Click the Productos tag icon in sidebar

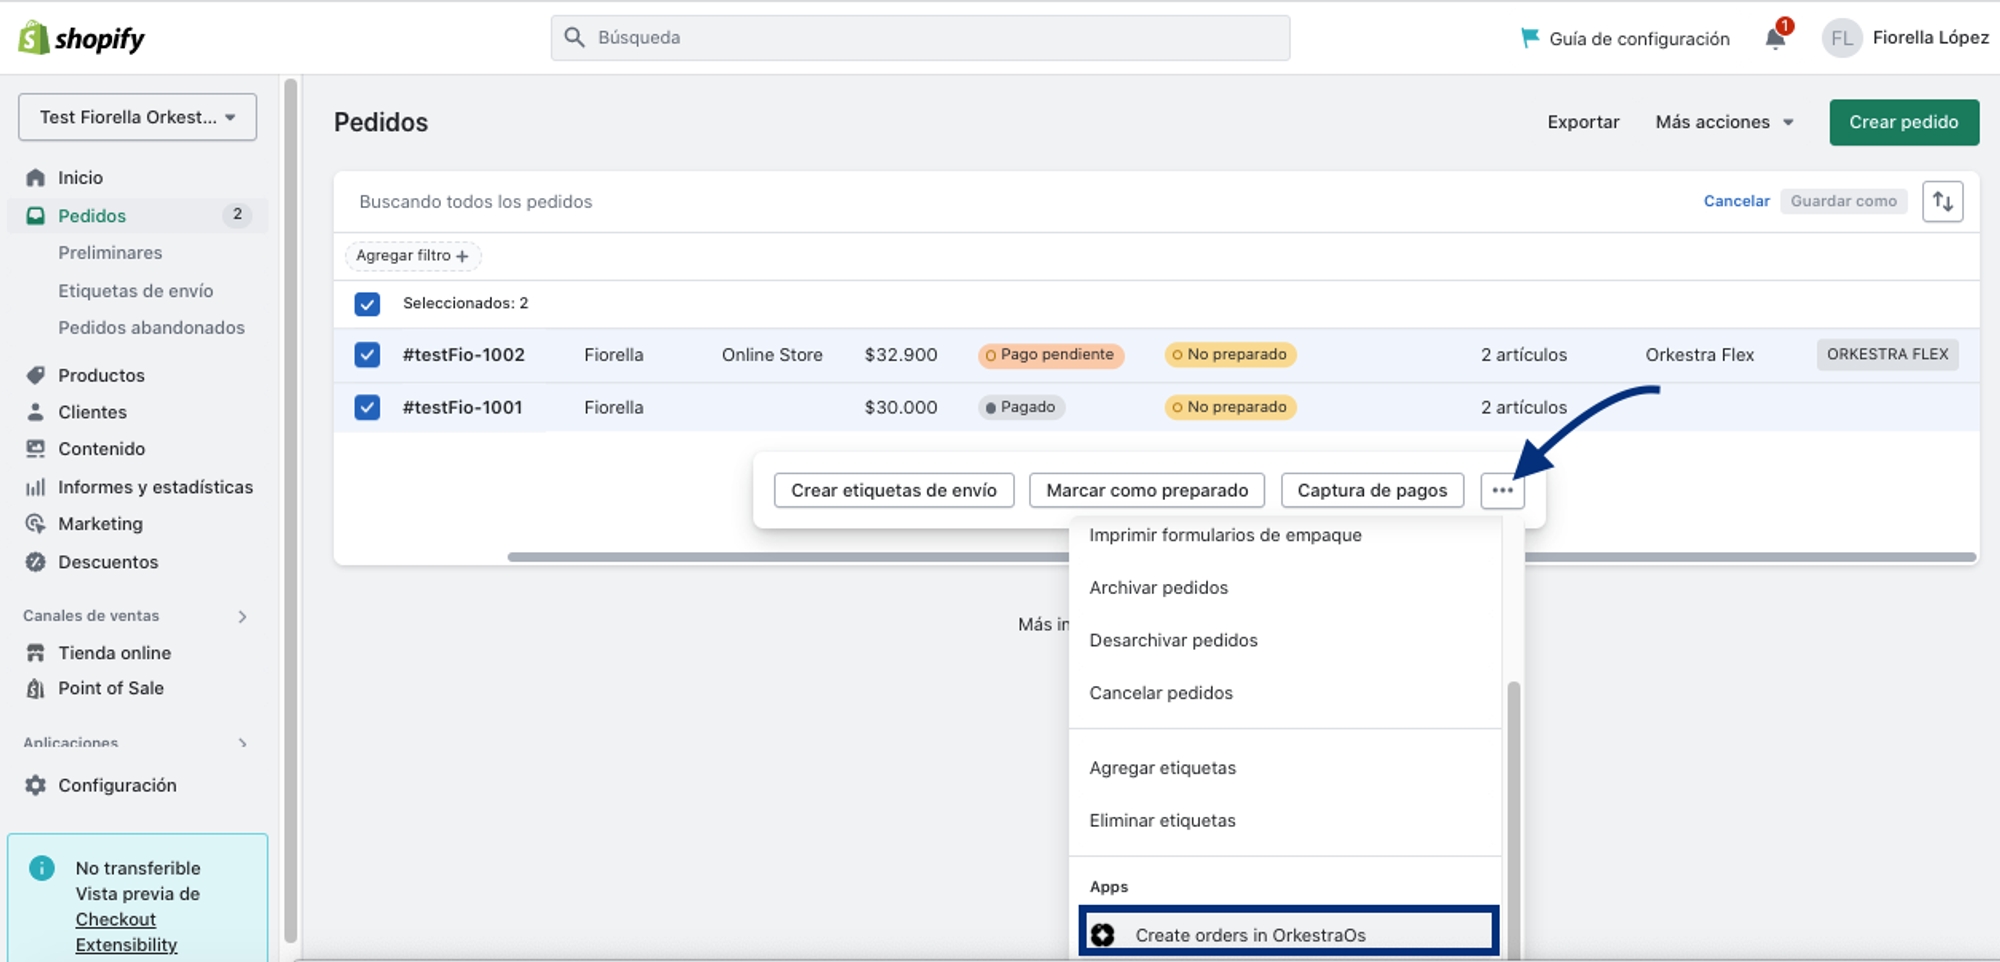36,375
